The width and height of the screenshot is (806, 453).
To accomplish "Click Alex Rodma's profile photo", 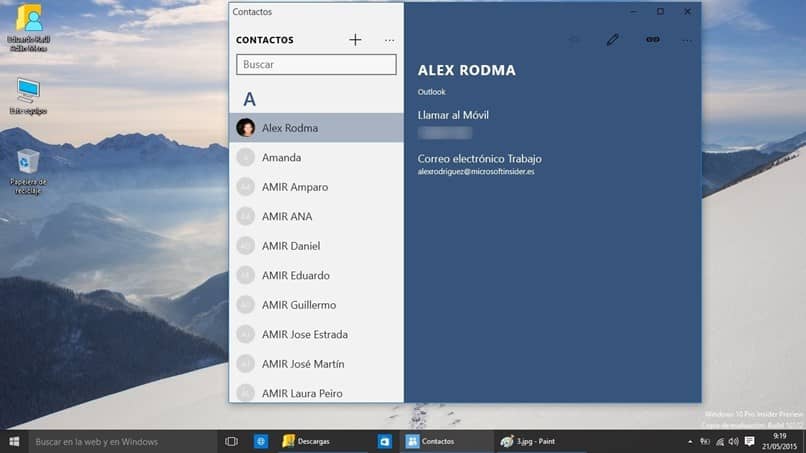I will [x=246, y=128].
